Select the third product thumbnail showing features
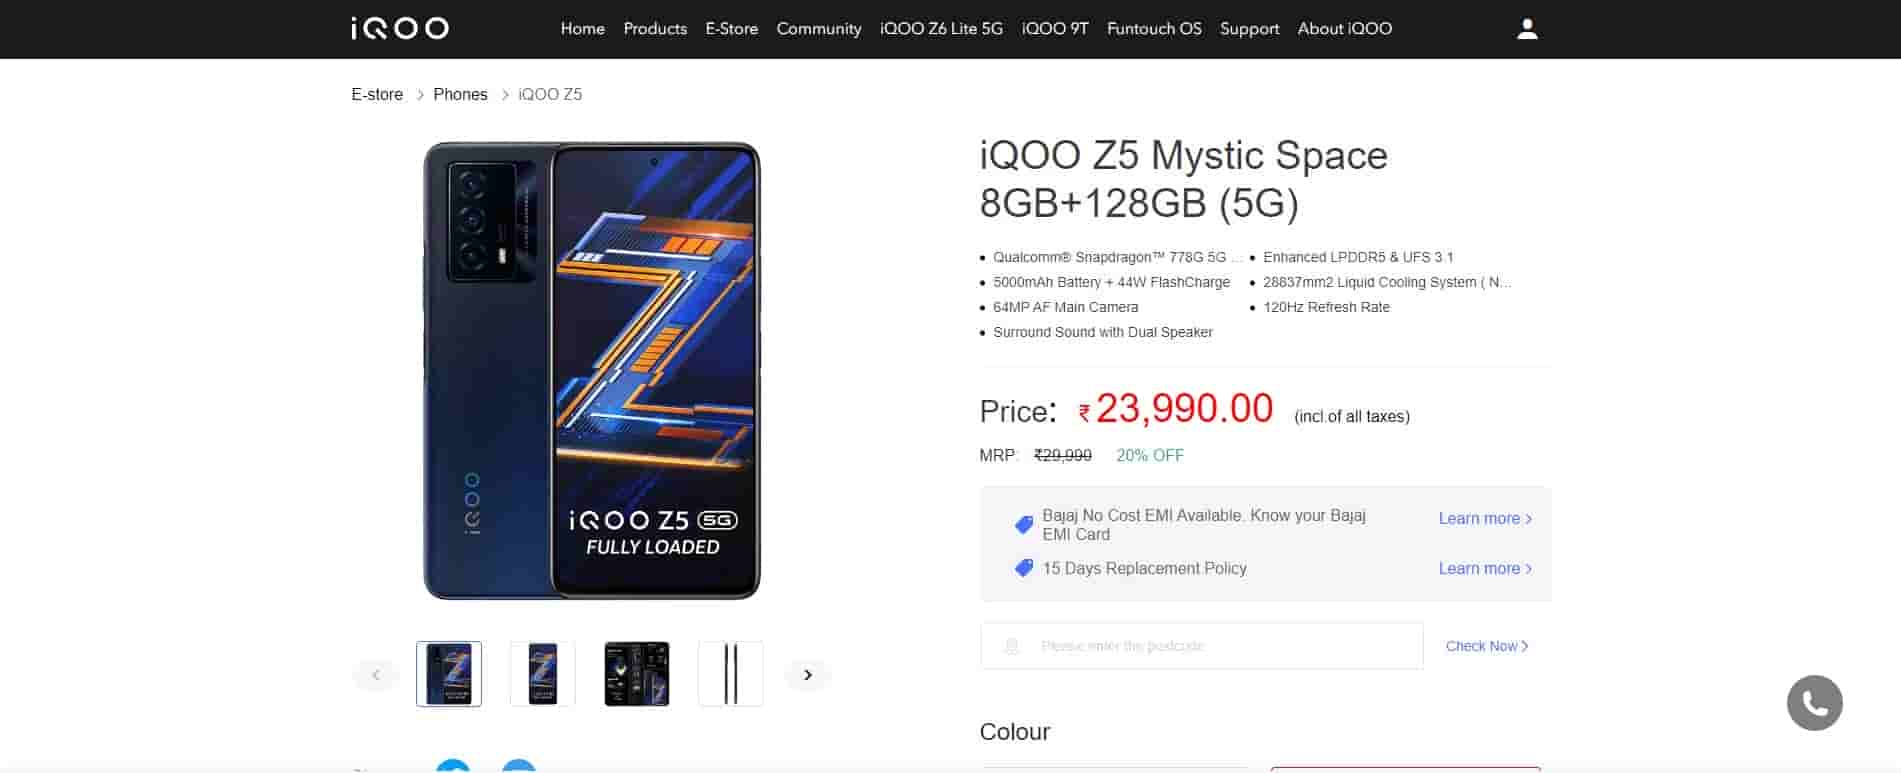The height and width of the screenshot is (773, 1901). coord(637,674)
